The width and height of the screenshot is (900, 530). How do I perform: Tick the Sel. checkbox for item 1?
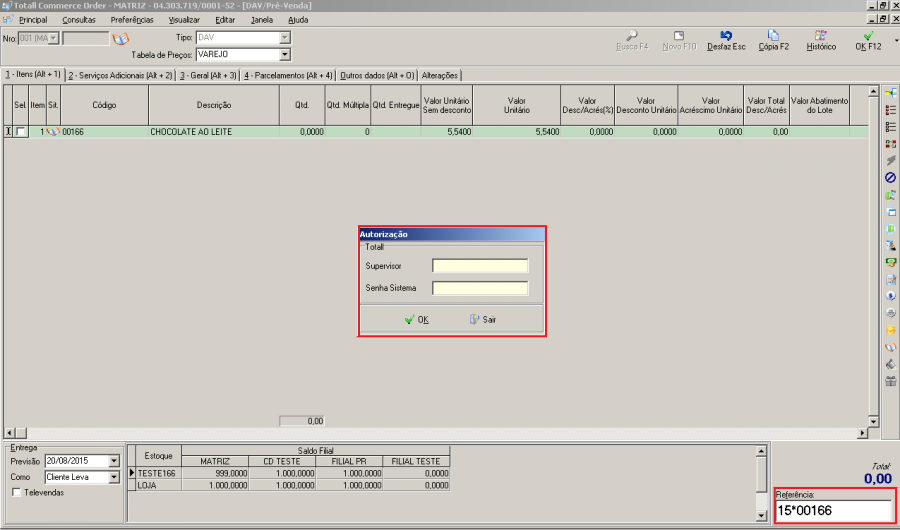(21, 132)
